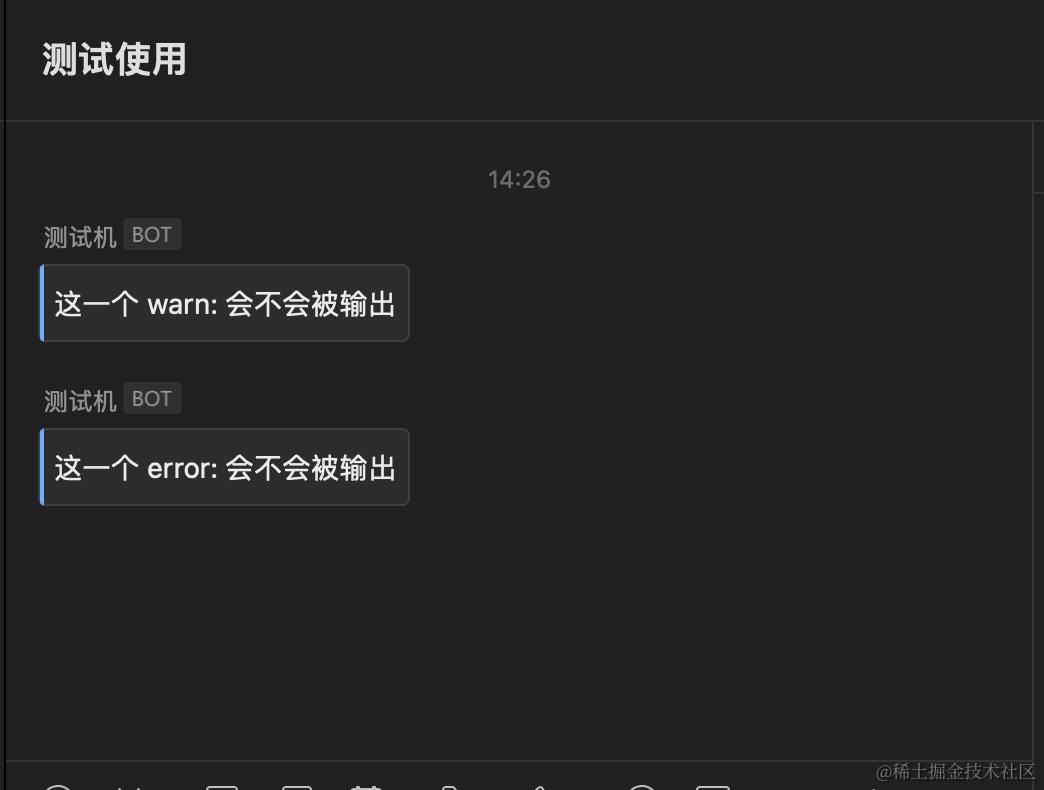Click the blue quote bar on the error message

click(x=42, y=467)
